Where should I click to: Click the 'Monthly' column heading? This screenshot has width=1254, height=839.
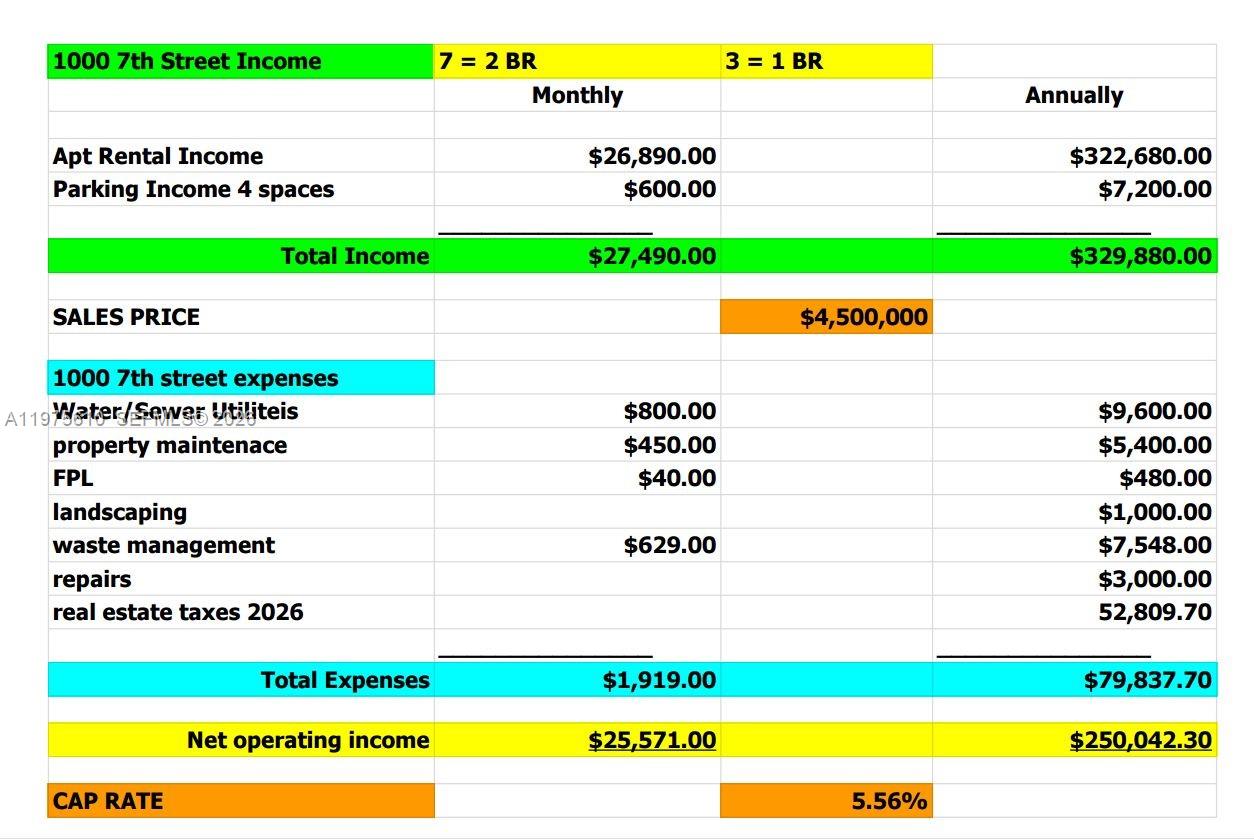point(577,96)
